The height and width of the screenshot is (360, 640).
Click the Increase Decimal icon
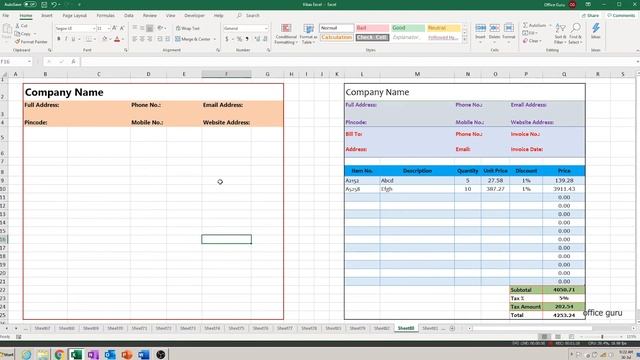tap(257, 39)
